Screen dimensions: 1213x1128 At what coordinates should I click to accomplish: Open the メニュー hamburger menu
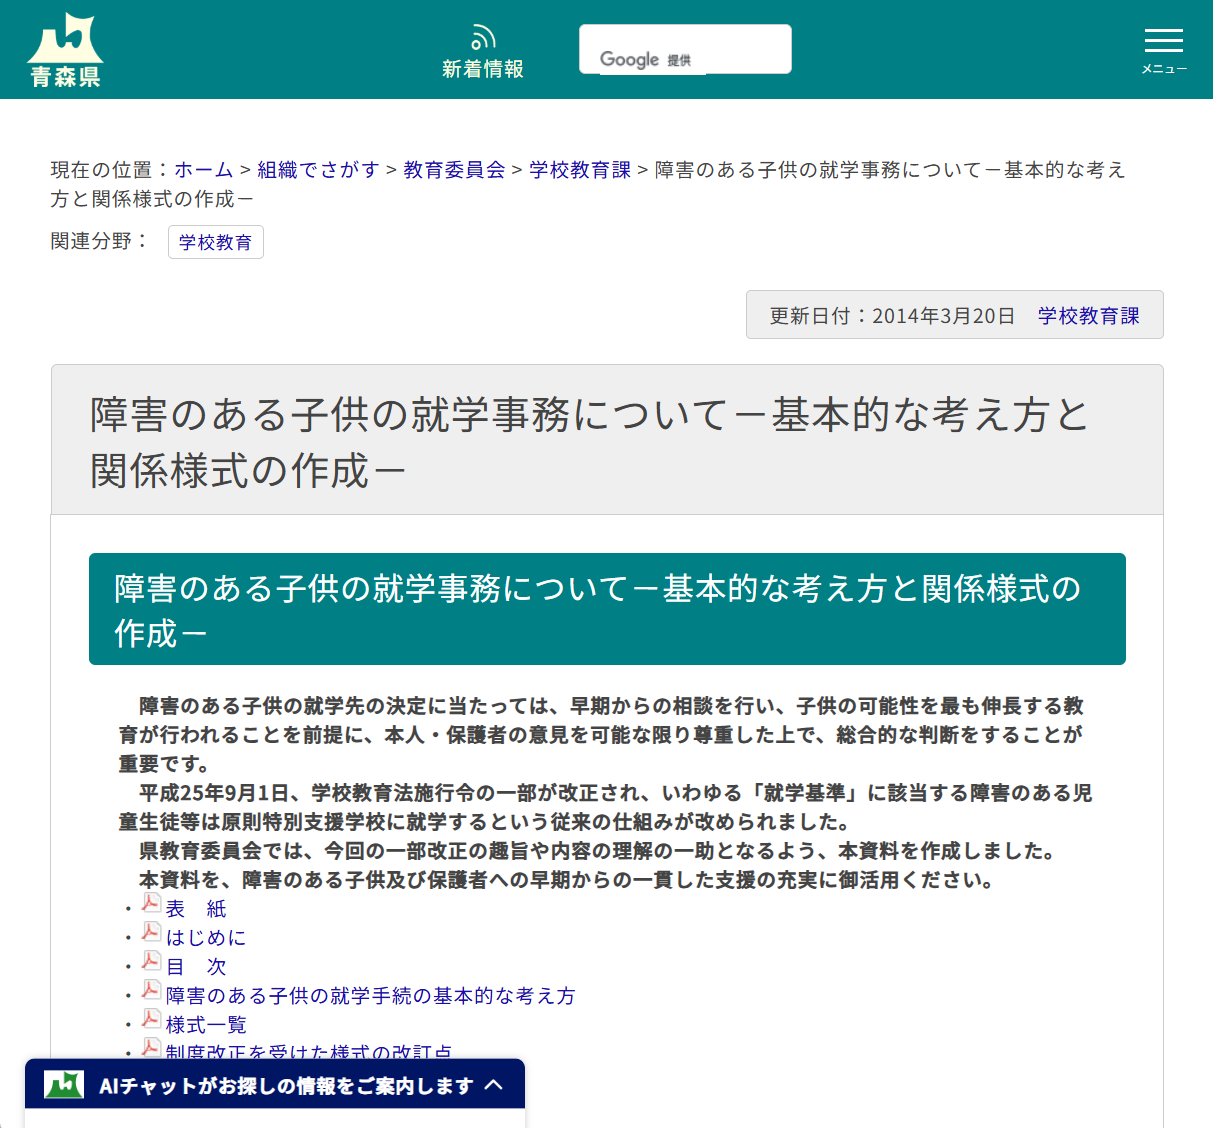pyautogui.click(x=1163, y=42)
